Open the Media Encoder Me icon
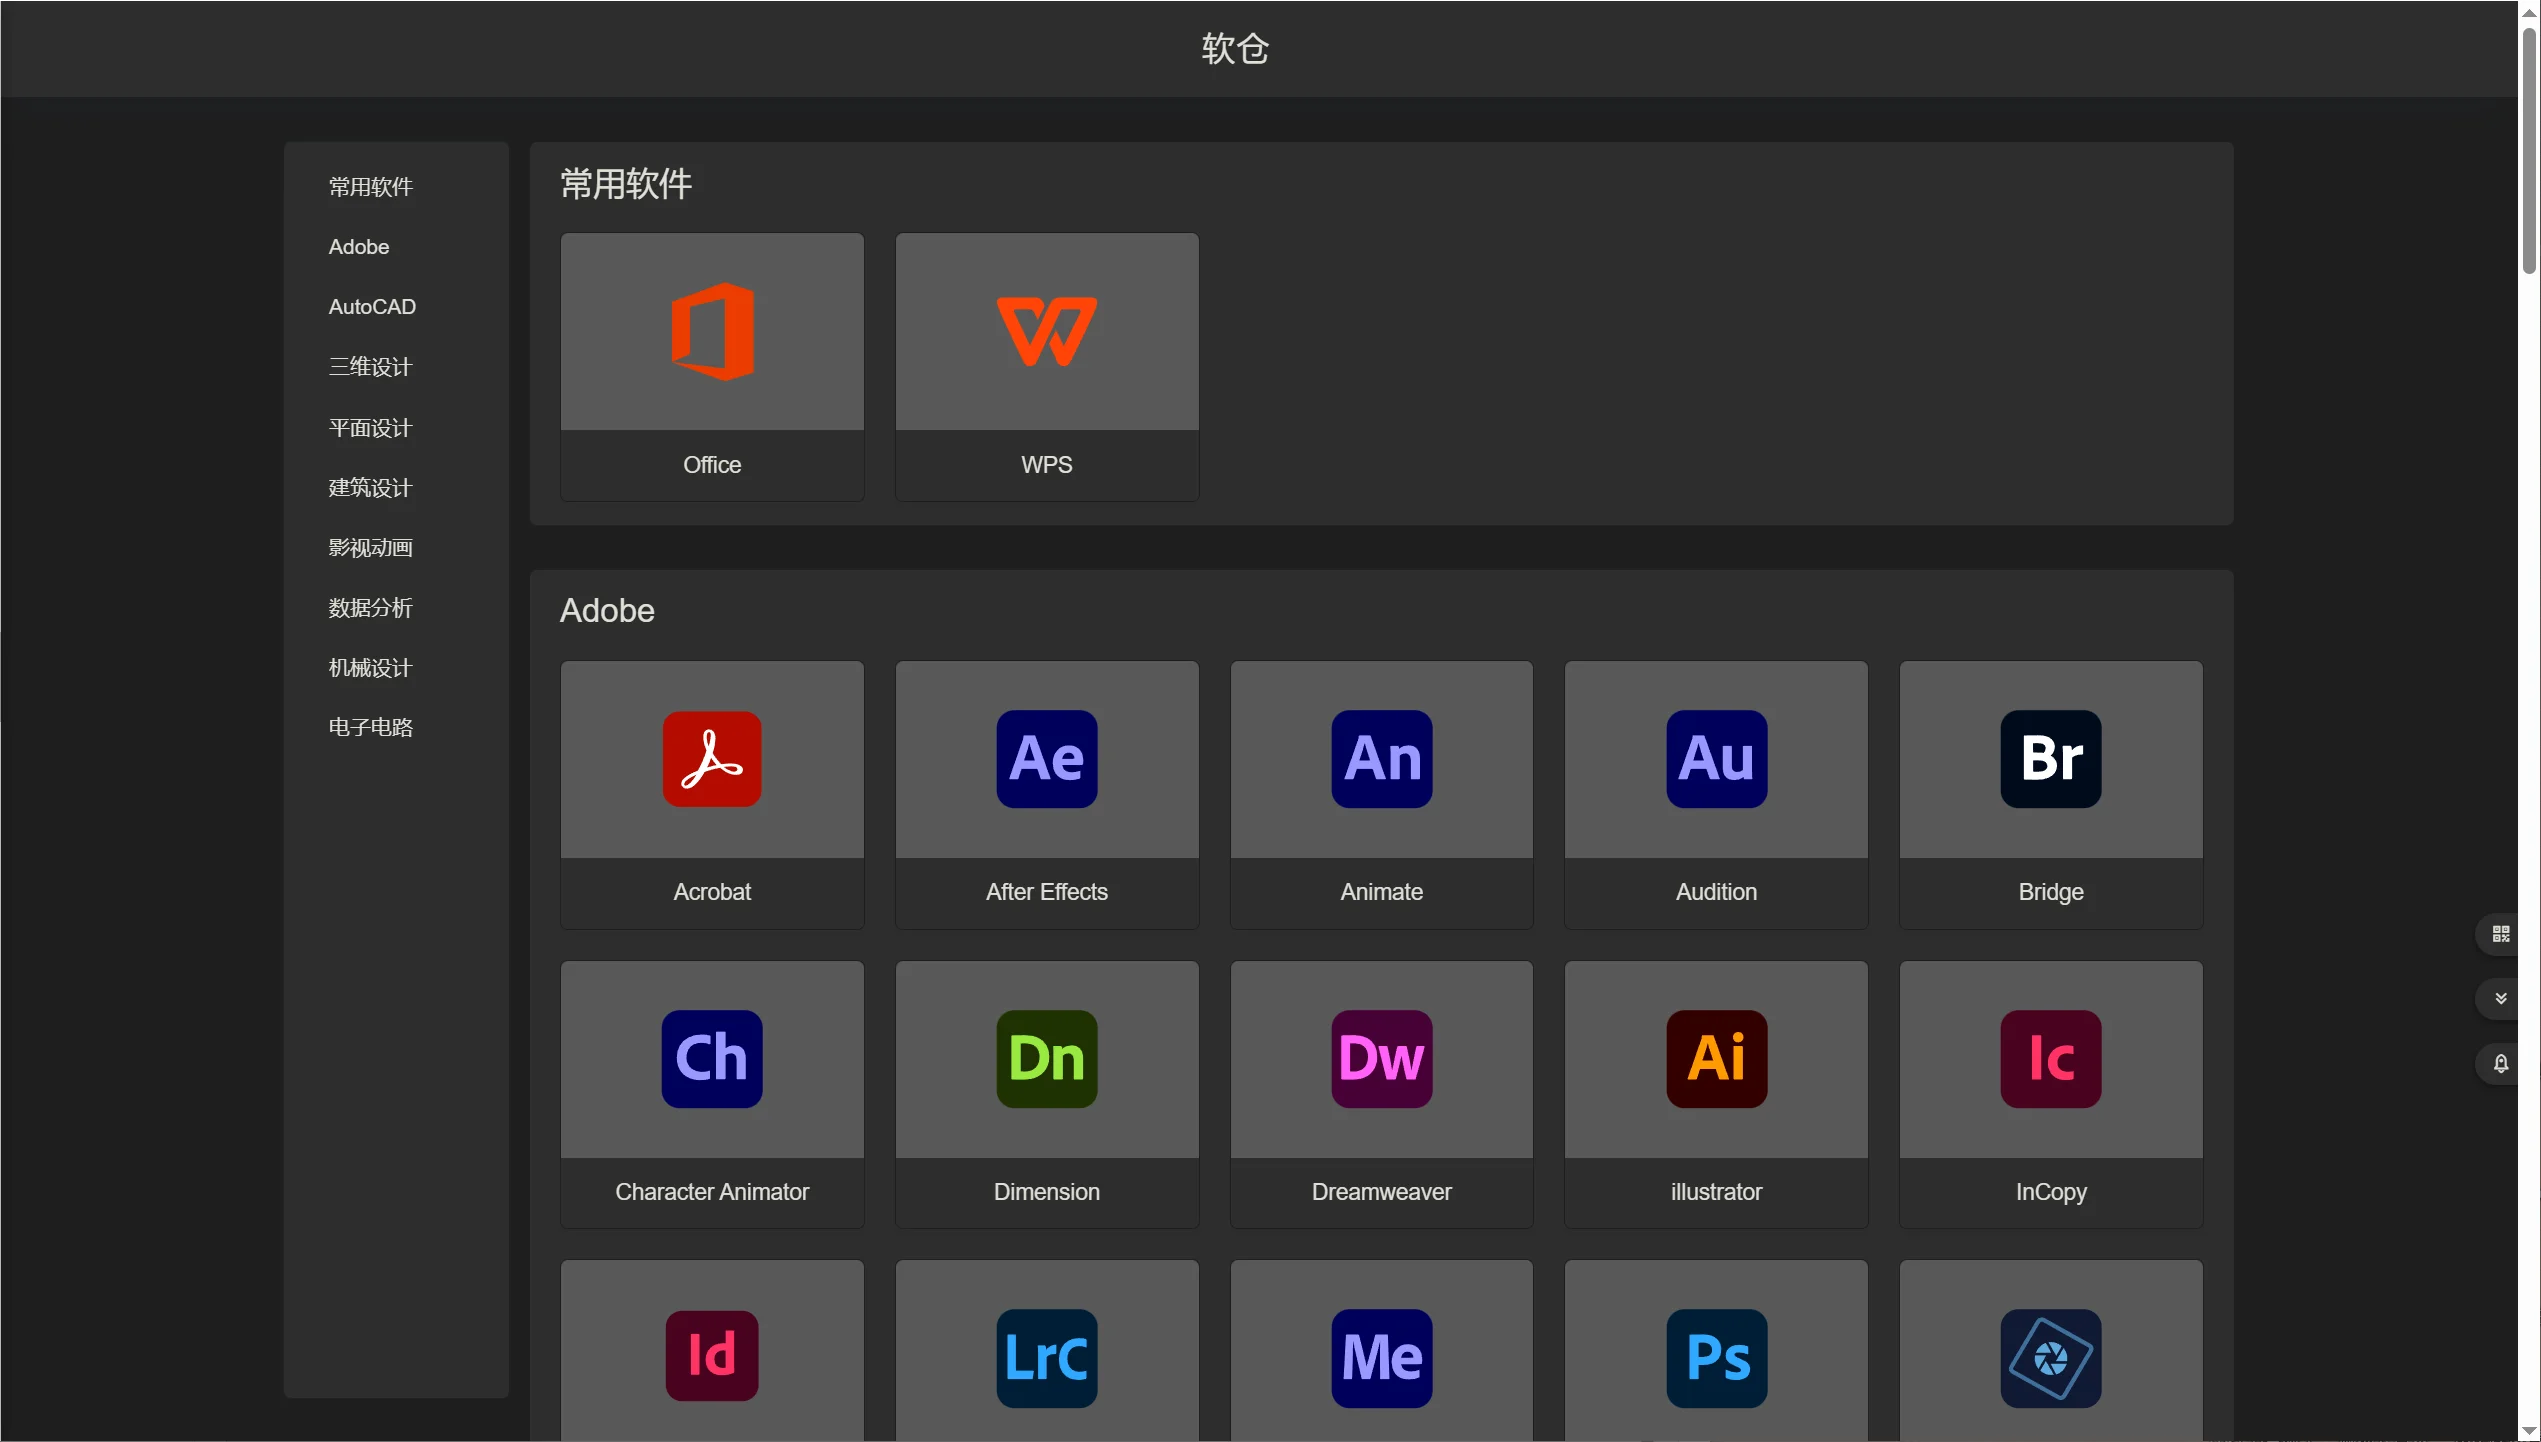This screenshot has height=1442, width=2541. (x=1382, y=1359)
